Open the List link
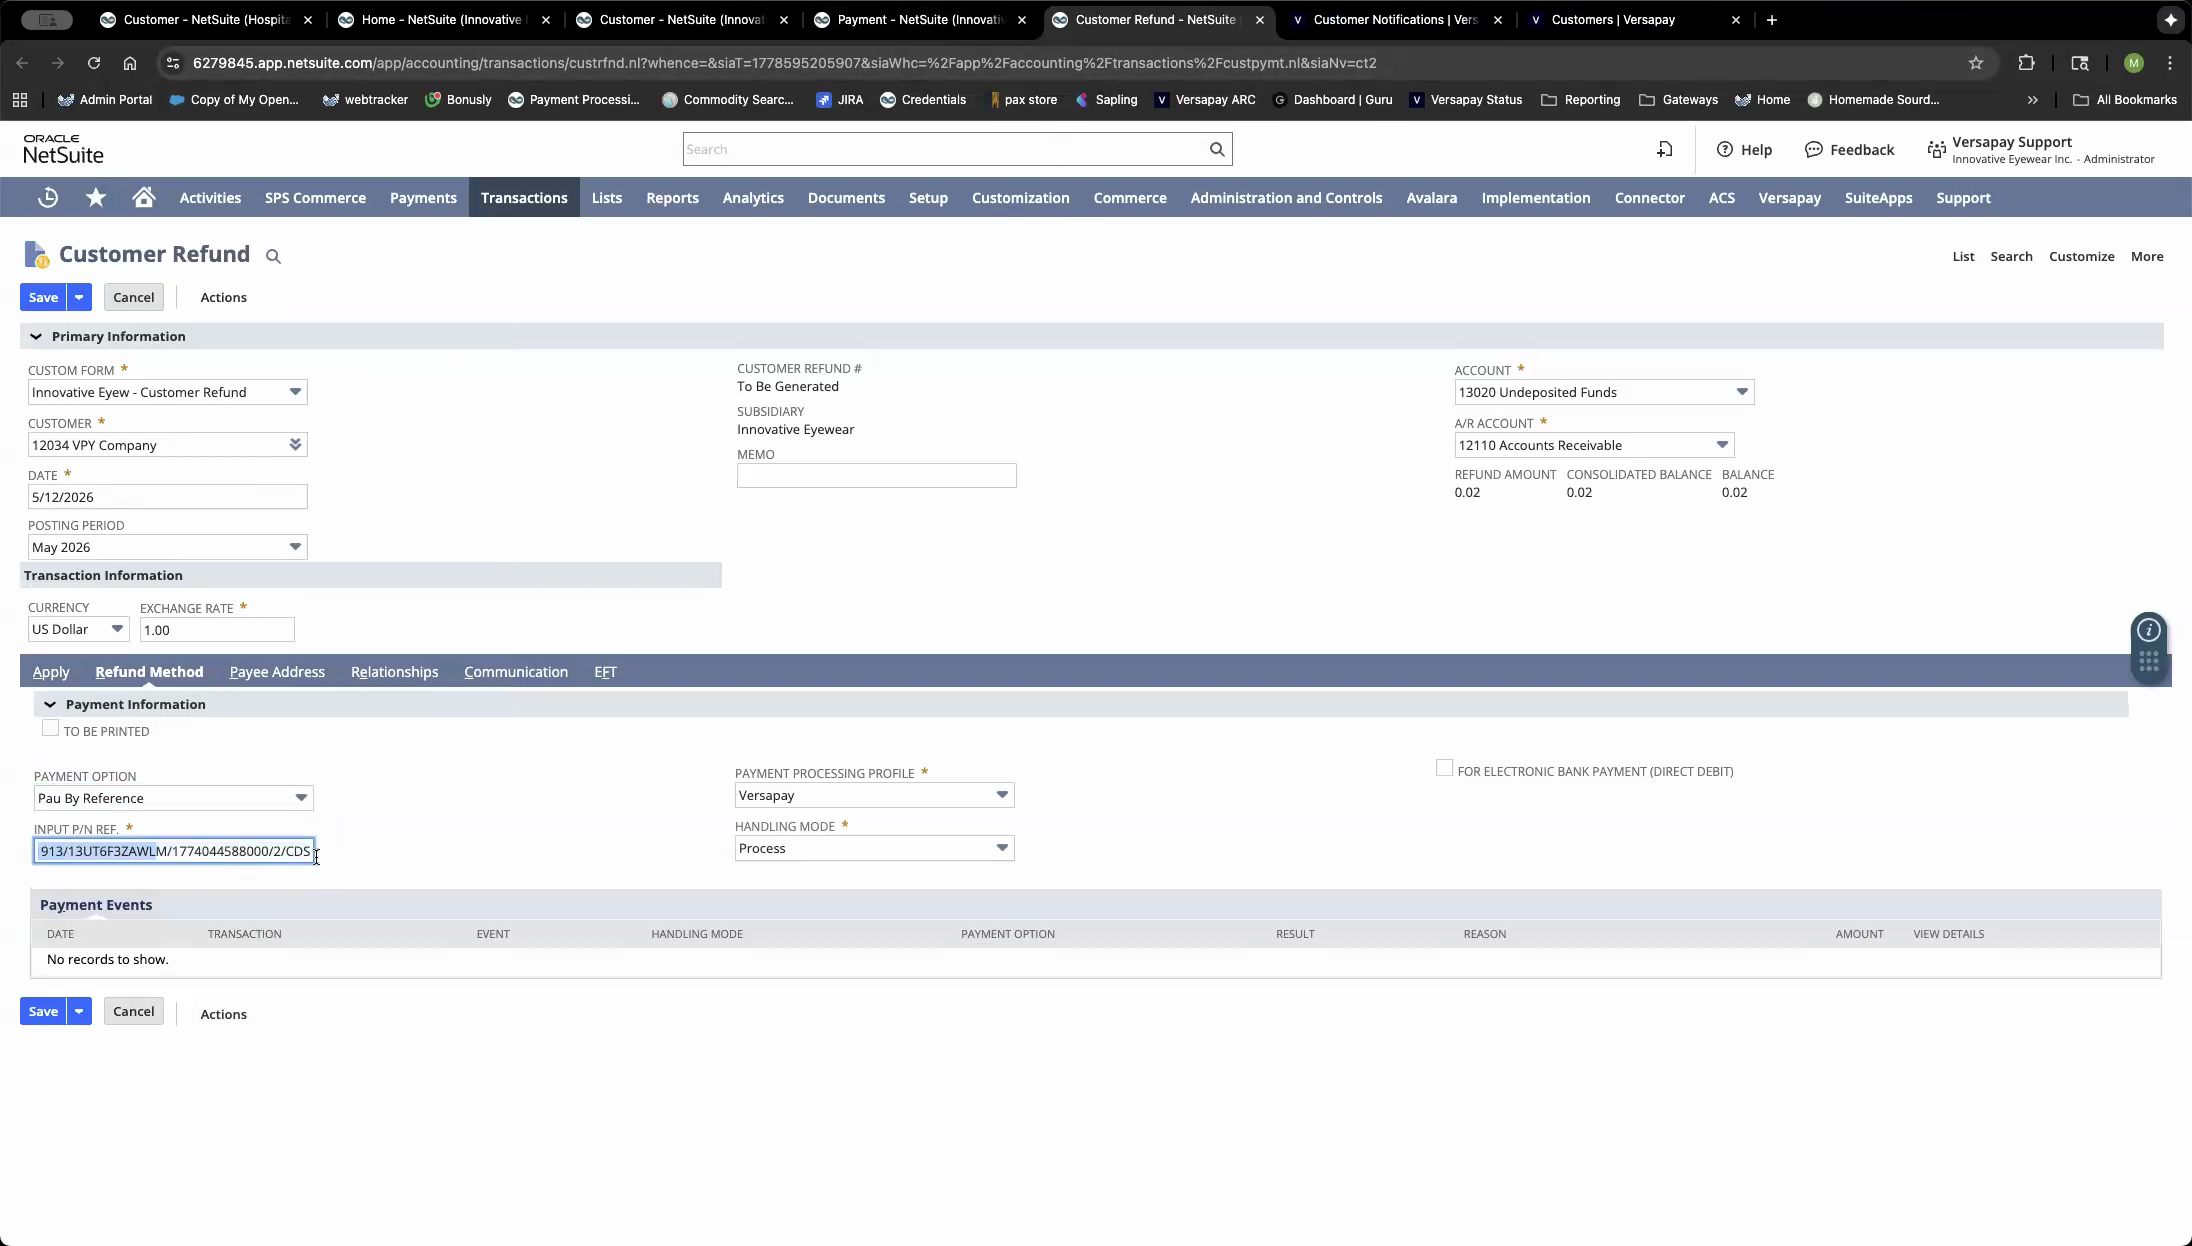2192x1246 pixels. 1963,257
